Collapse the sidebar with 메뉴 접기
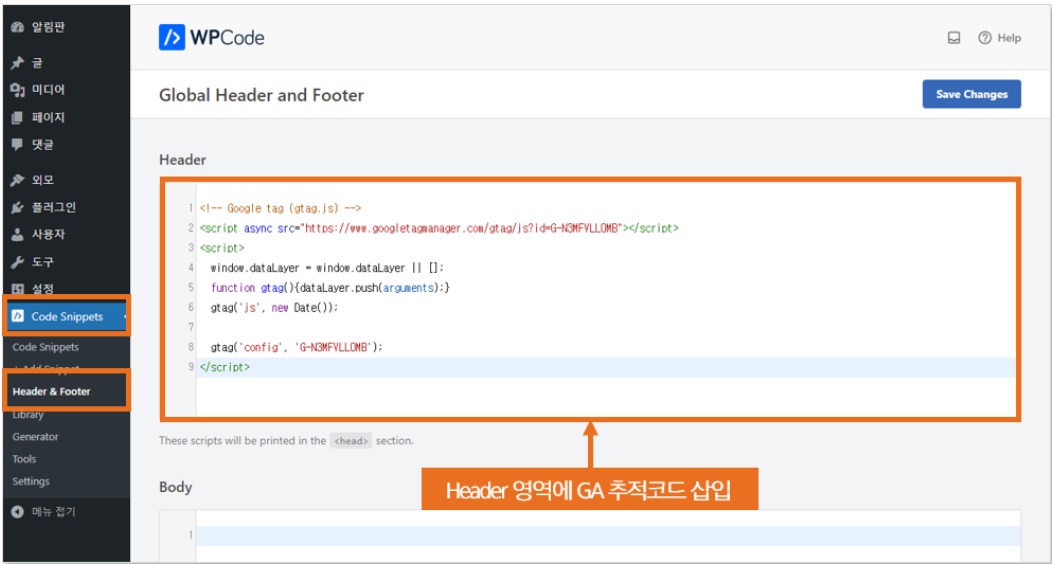The width and height of the screenshot is (1054, 564). click(x=54, y=512)
